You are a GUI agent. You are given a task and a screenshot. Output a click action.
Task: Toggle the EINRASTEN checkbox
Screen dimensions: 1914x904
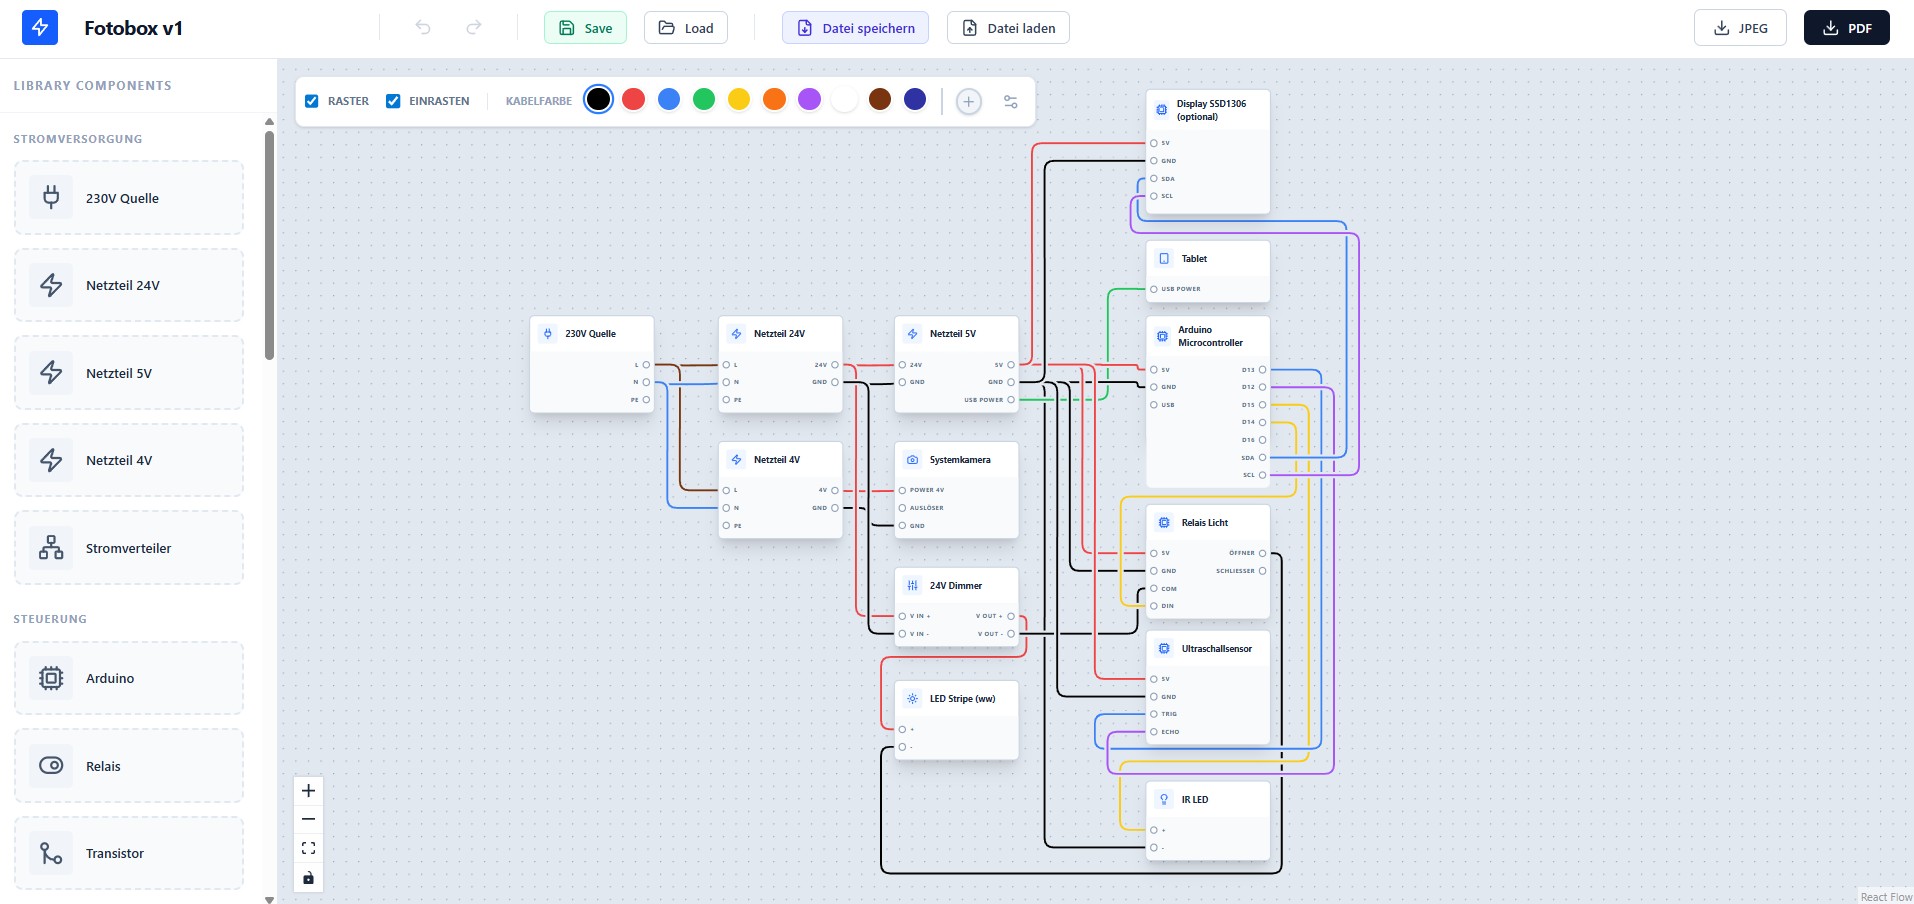tap(393, 101)
